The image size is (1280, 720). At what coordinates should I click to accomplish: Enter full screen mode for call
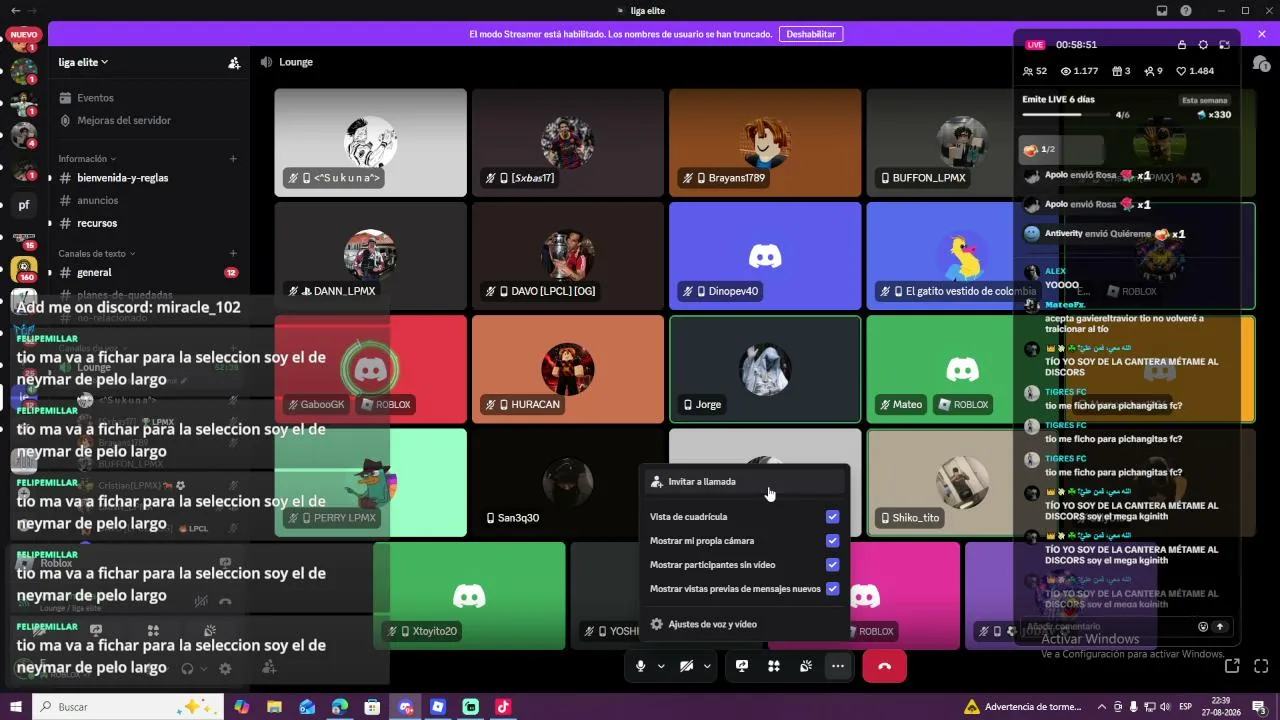coord(1261,666)
